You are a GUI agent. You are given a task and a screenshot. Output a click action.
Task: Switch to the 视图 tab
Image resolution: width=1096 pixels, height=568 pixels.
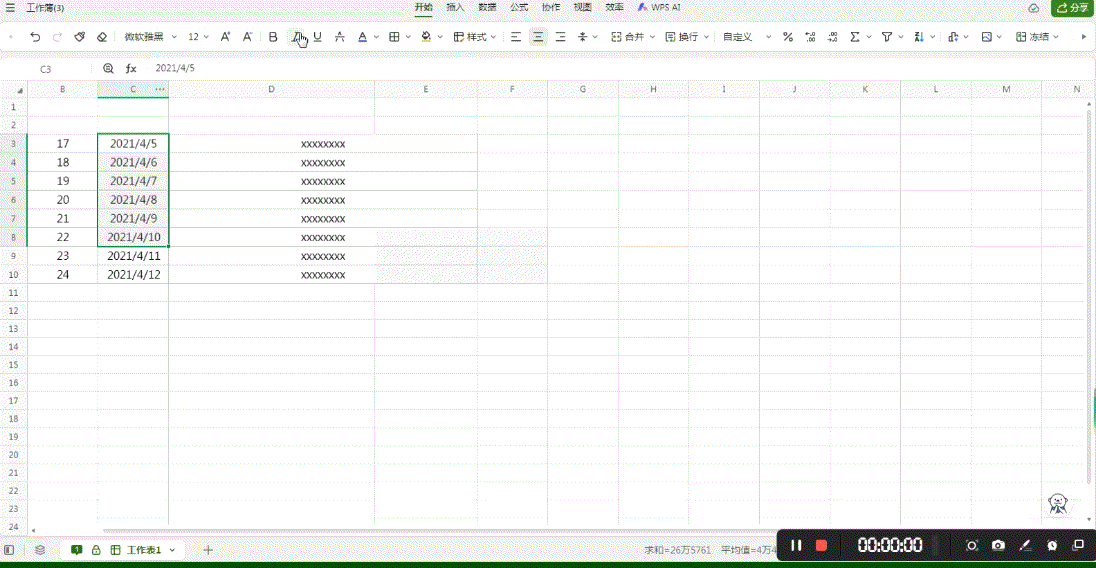coord(583,8)
